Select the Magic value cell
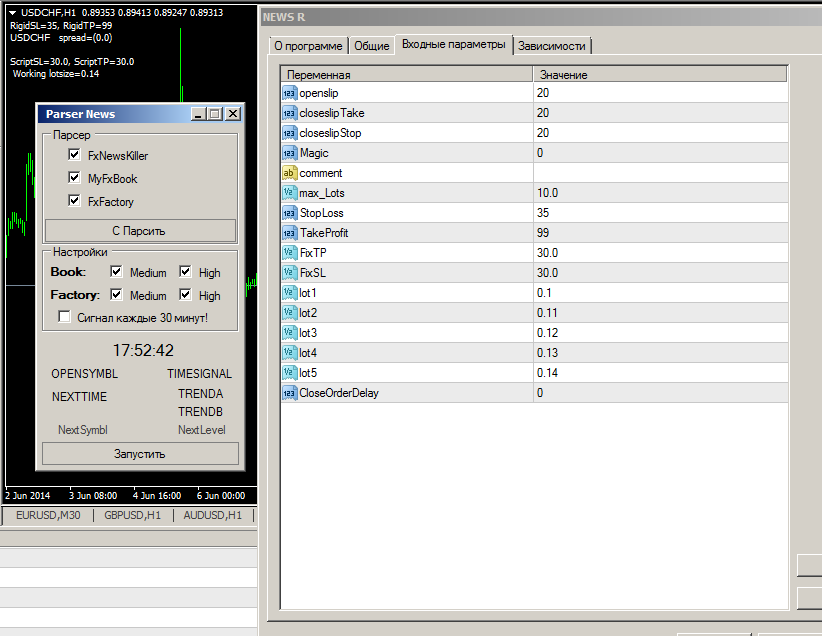 coord(661,153)
